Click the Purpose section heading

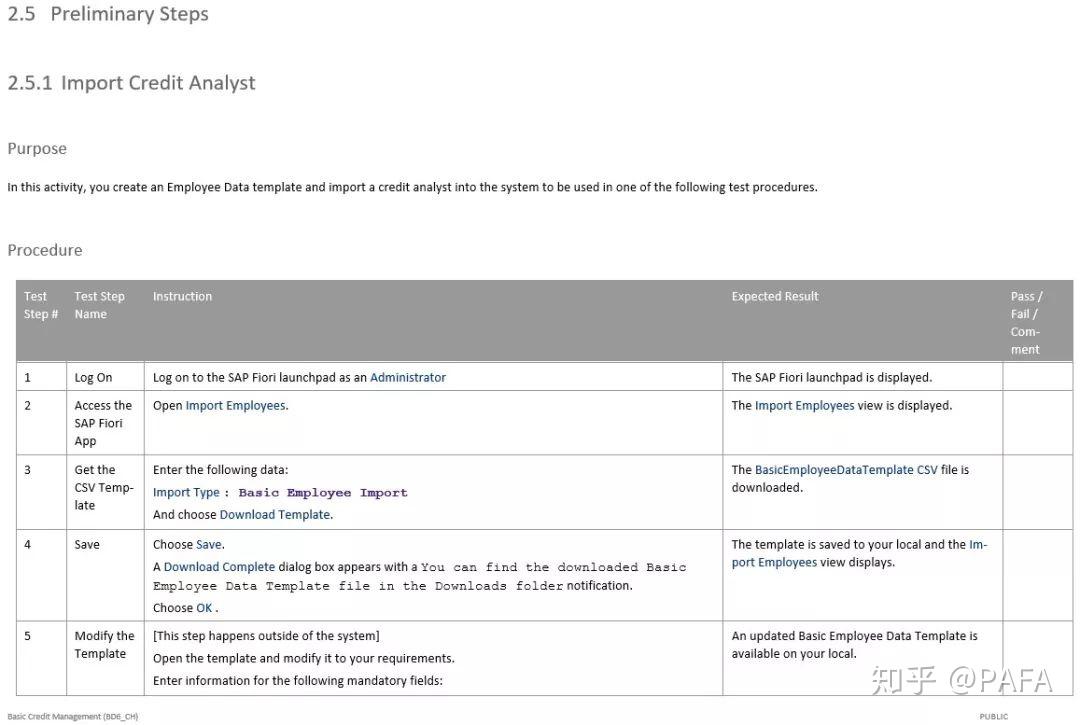point(37,148)
